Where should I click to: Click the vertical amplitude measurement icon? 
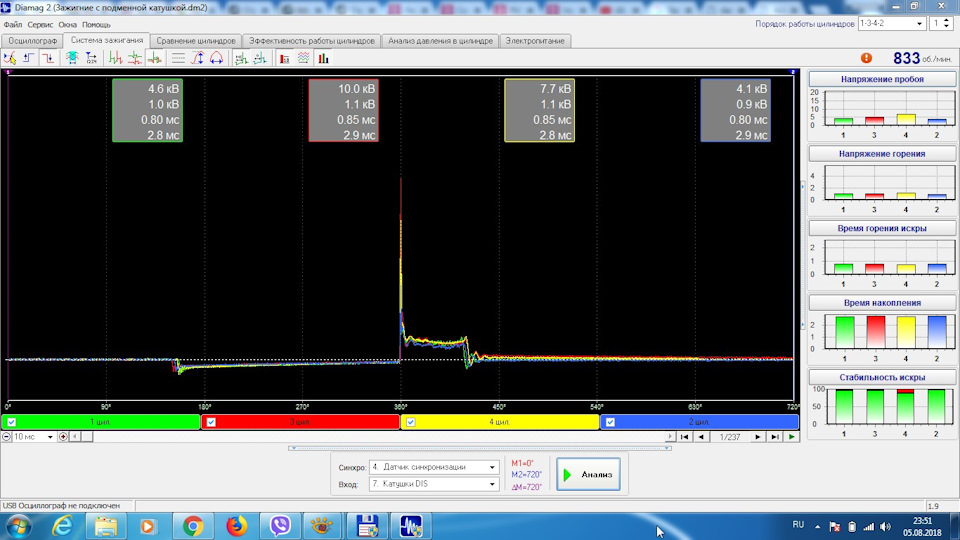click(x=198, y=58)
